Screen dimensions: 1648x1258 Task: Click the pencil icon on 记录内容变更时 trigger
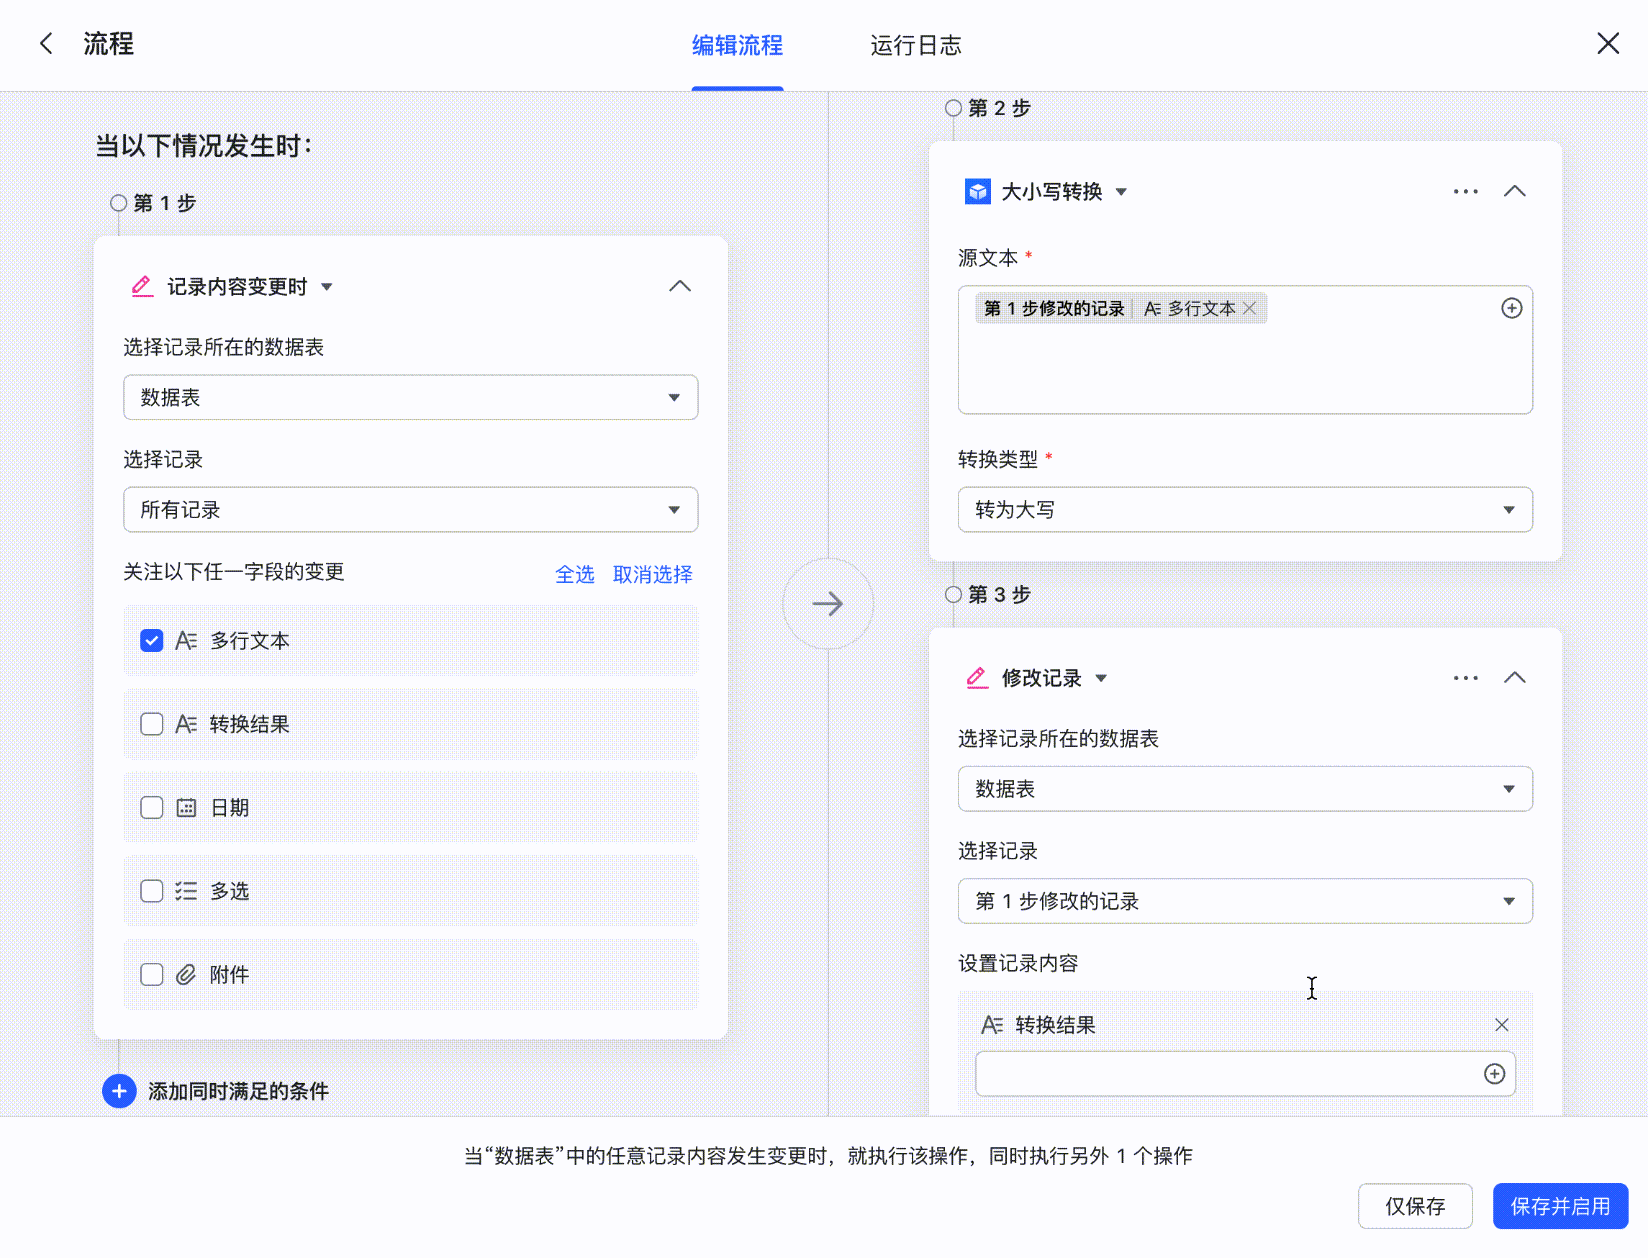(x=141, y=286)
